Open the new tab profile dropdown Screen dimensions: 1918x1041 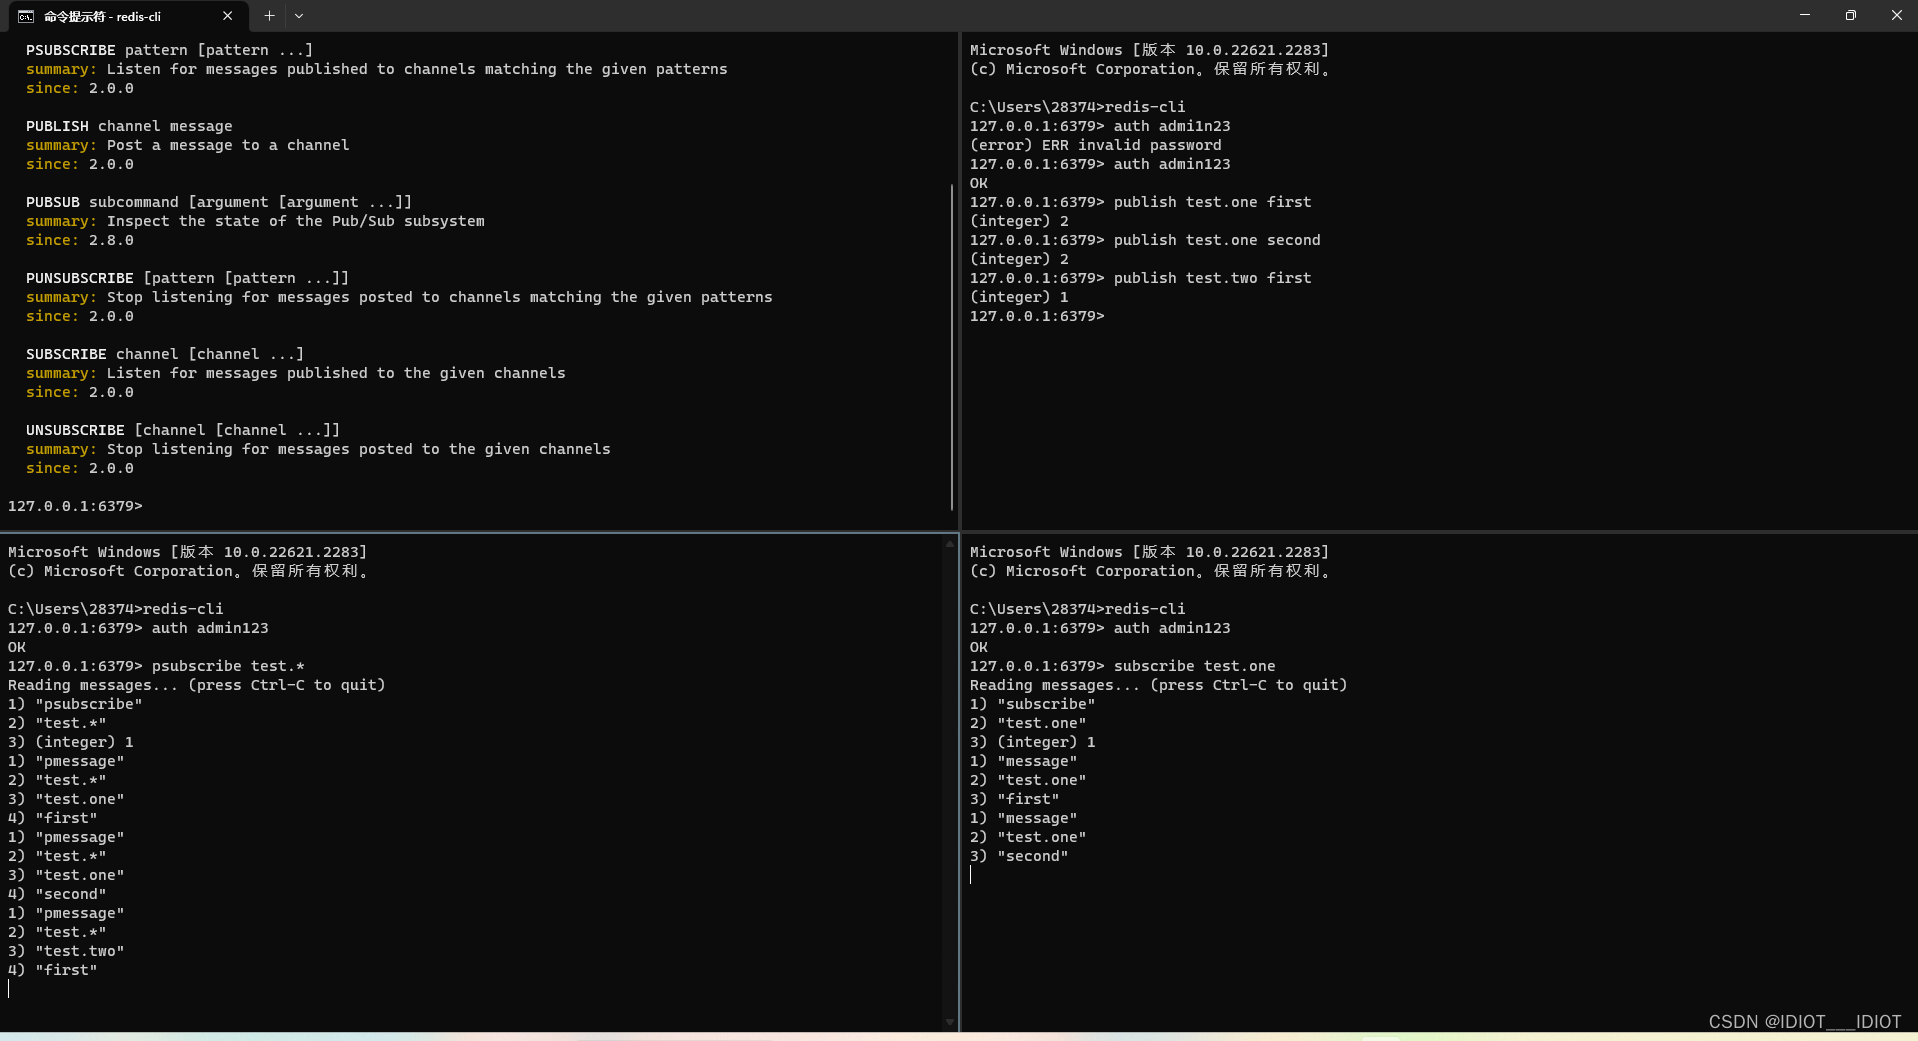tap(299, 16)
